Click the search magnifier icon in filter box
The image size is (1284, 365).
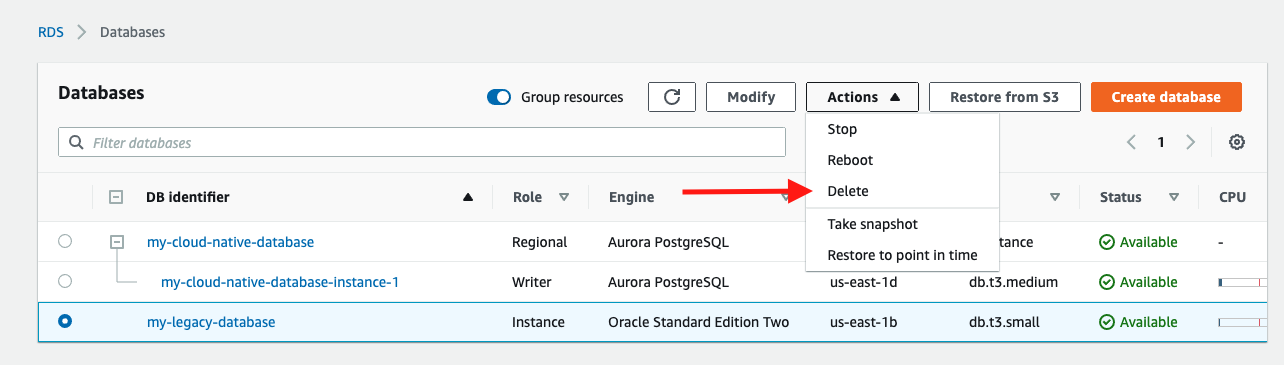76,143
